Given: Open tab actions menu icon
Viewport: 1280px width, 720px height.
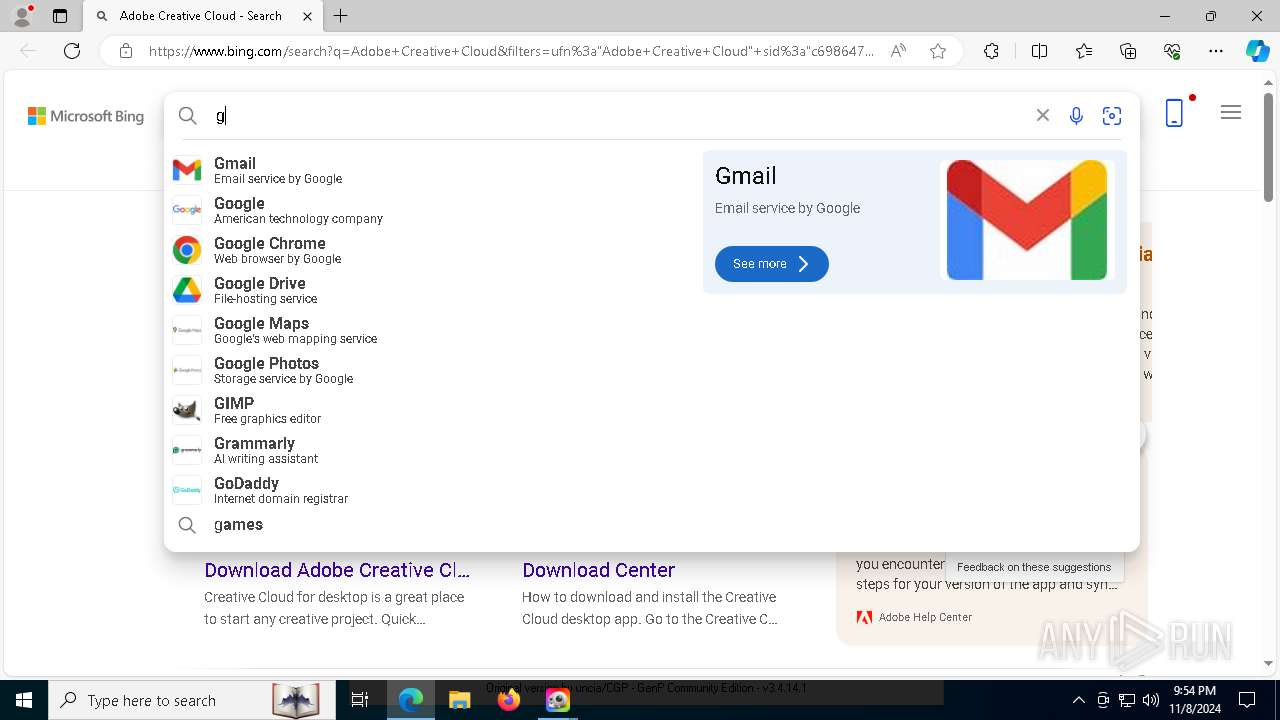Looking at the screenshot, I should [x=60, y=16].
